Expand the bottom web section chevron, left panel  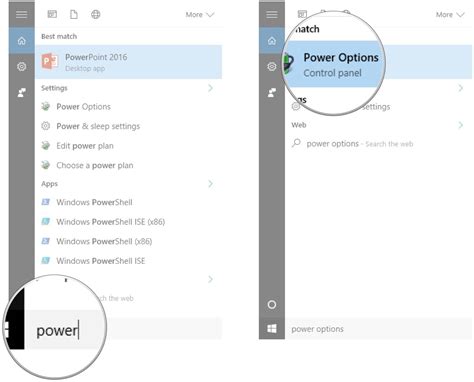tap(210, 279)
